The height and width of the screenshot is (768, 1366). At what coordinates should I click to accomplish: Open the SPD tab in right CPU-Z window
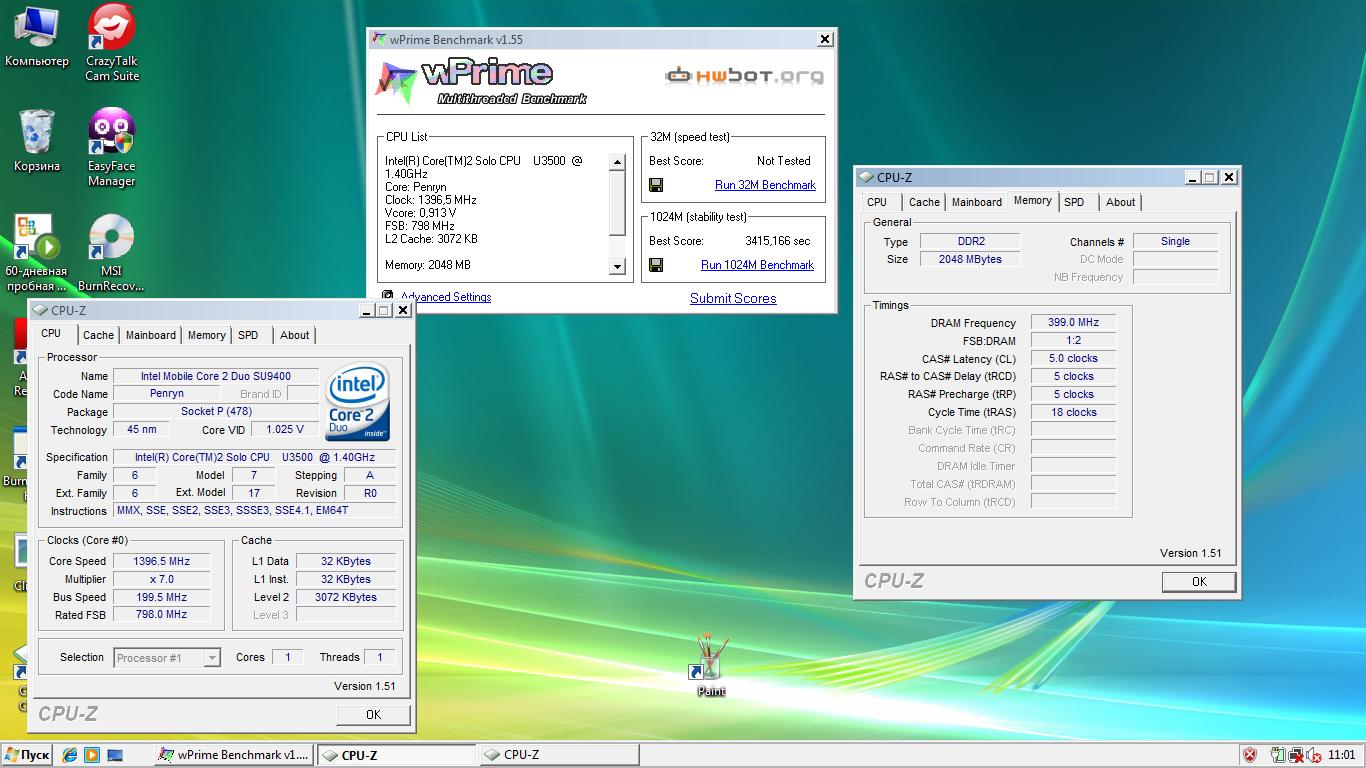[x=1074, y=202]
